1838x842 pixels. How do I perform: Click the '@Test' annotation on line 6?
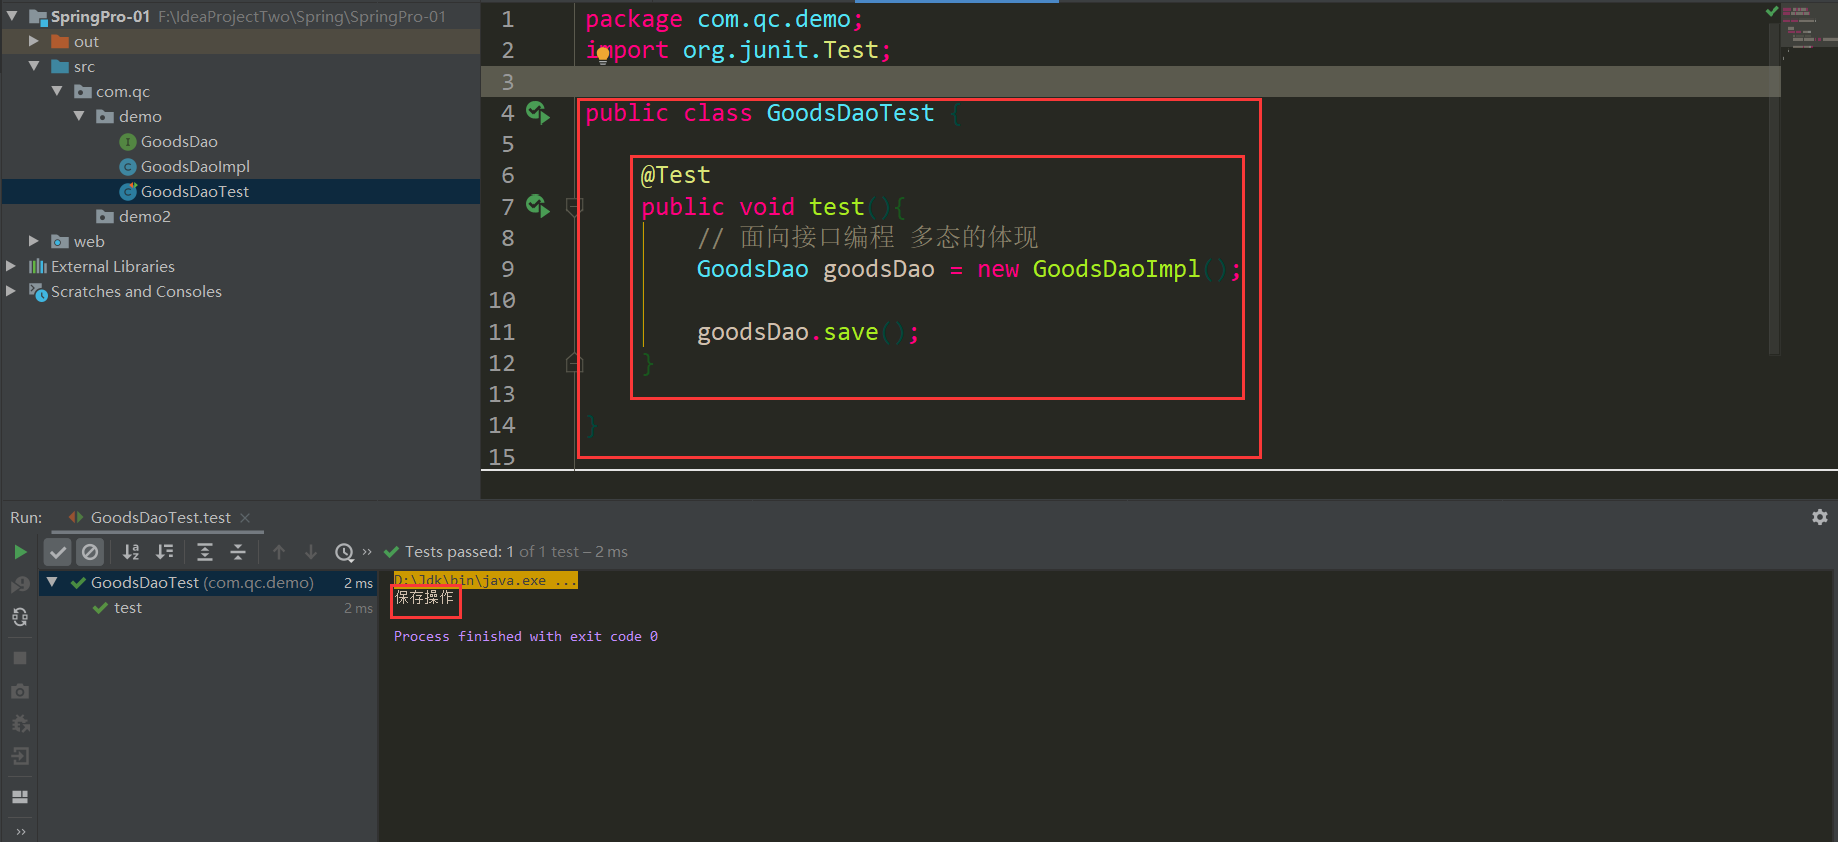(x=676, y=175)
